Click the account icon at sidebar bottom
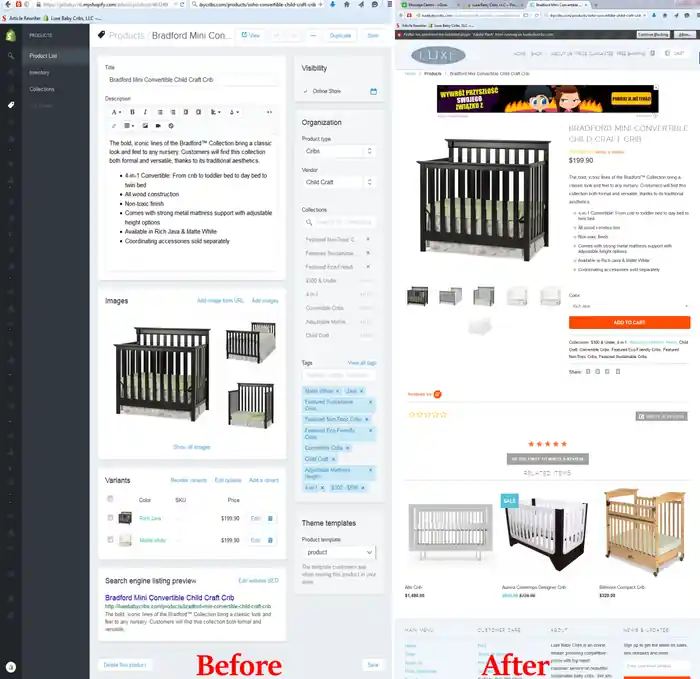This screenshot has width=700, height=679. (11, 667)
